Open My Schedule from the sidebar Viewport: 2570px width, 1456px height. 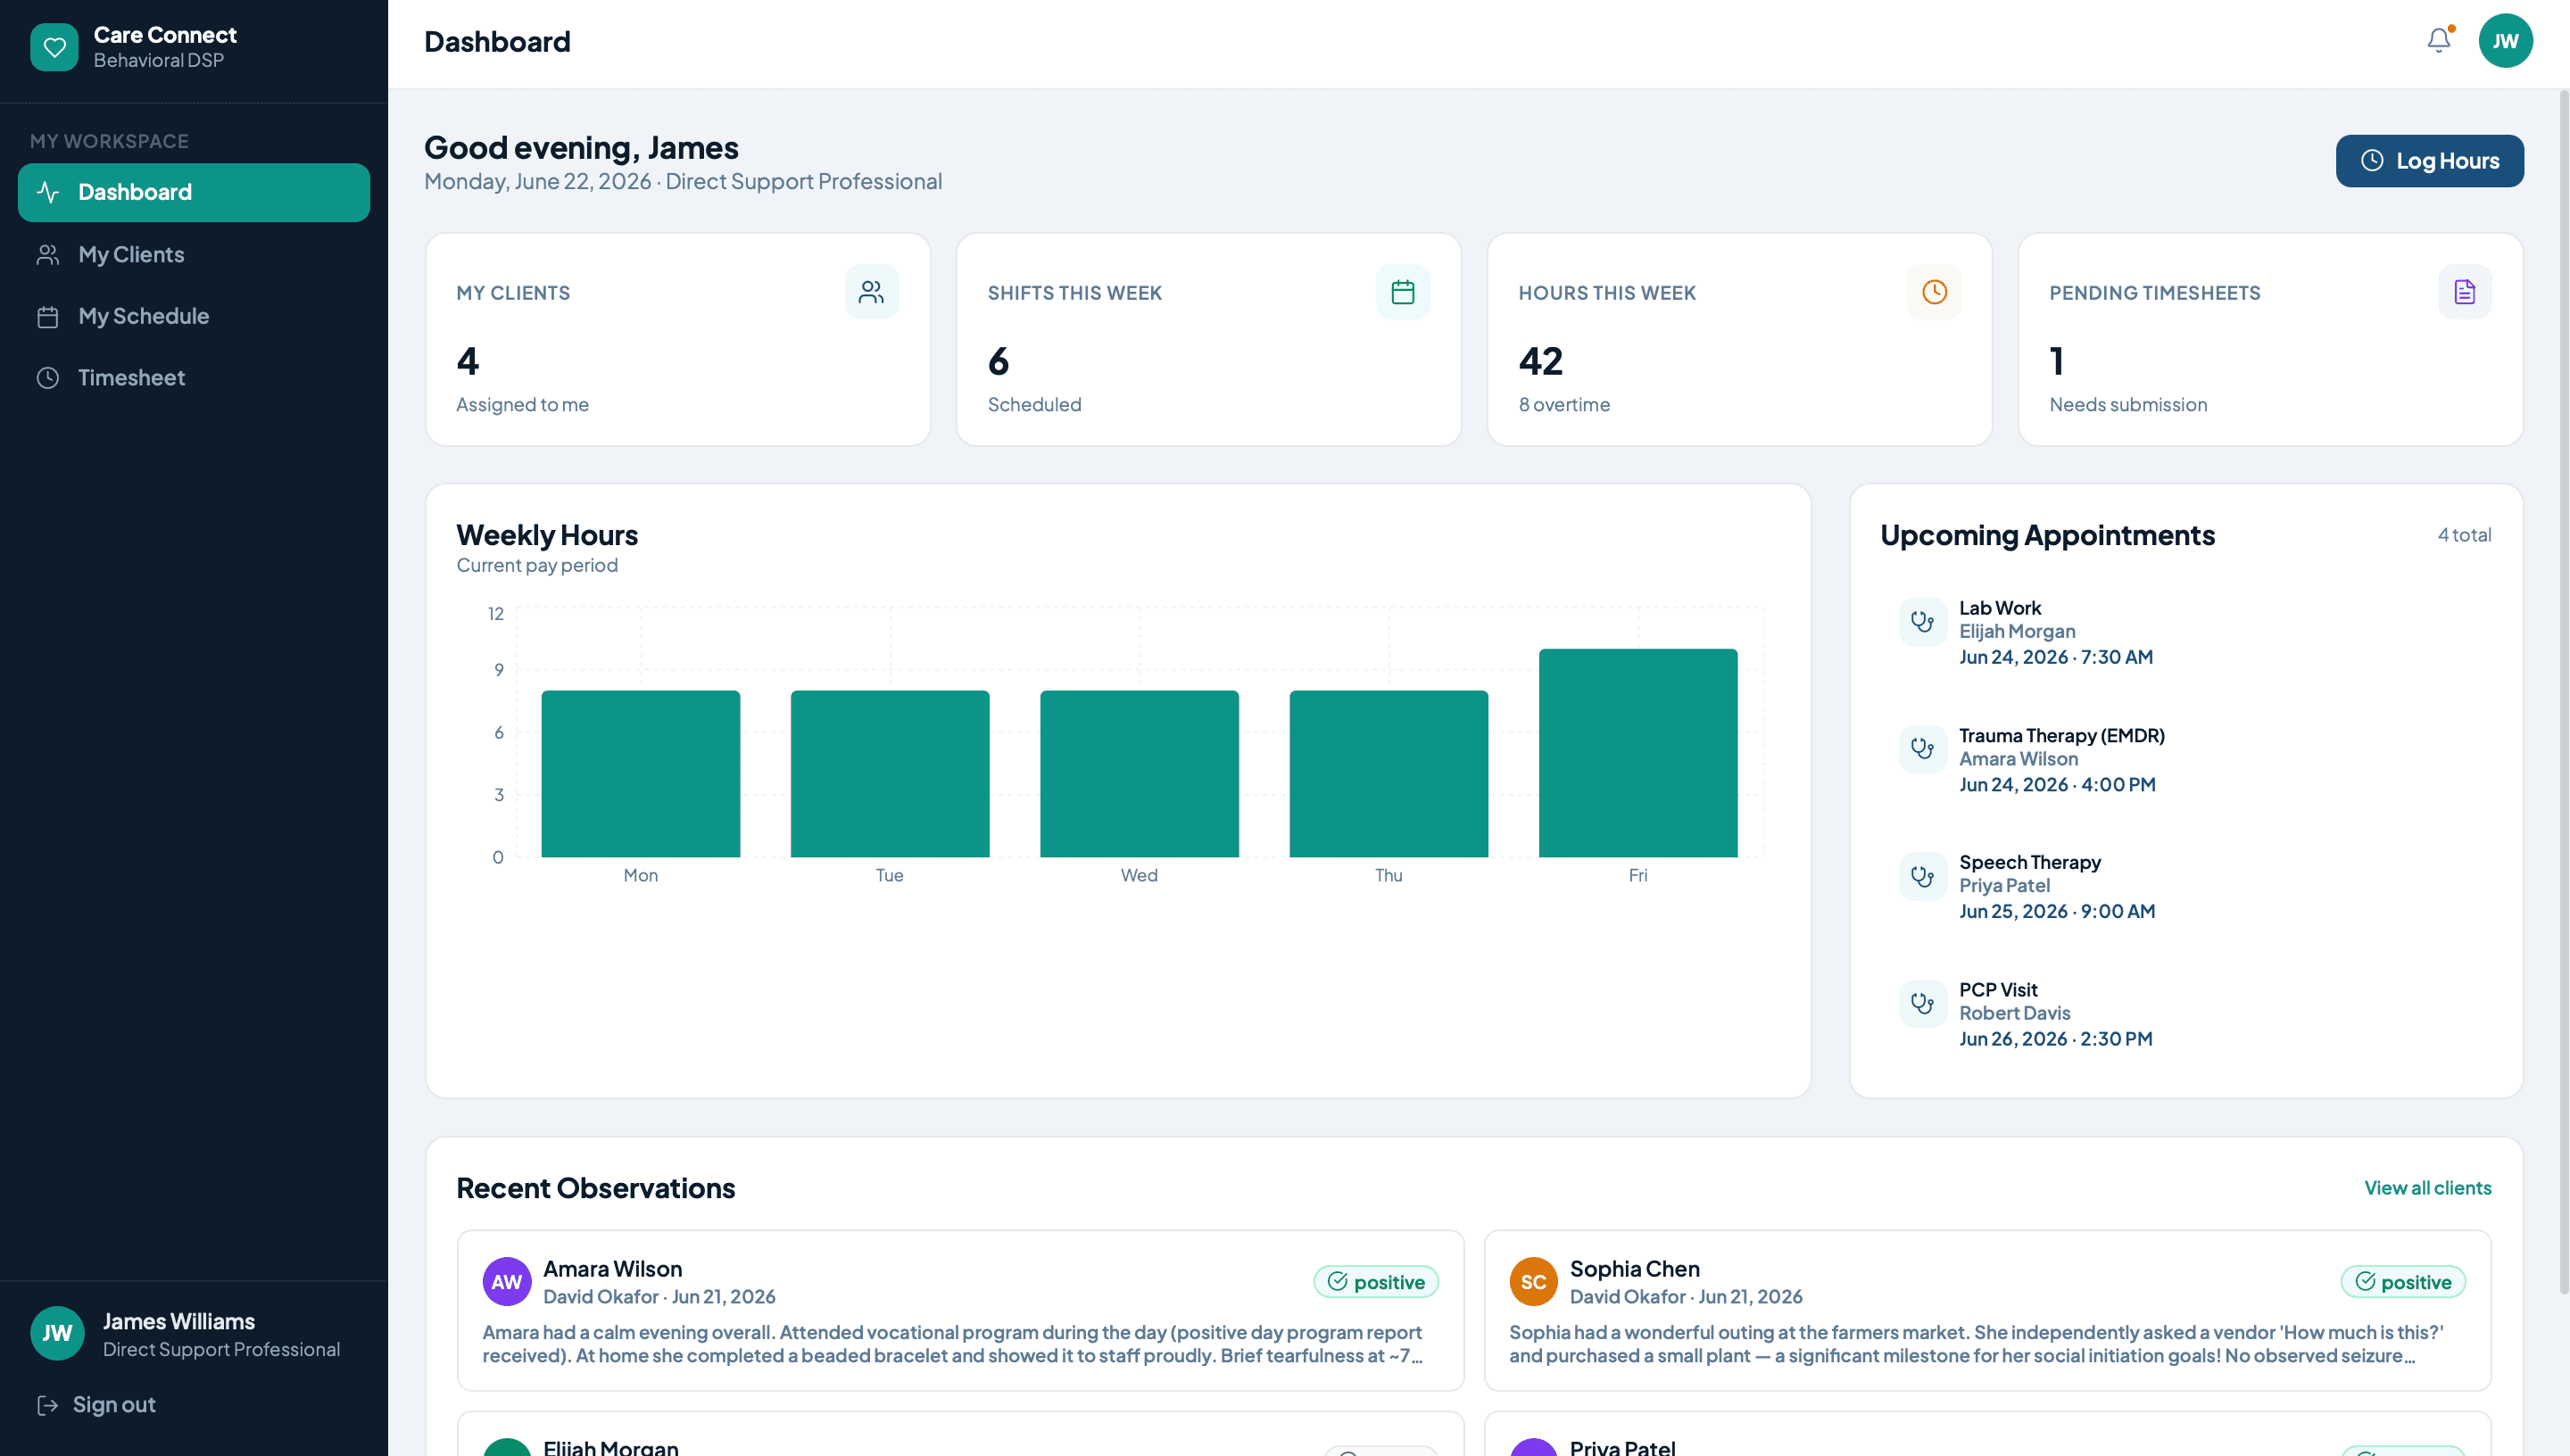click(194, 316)
